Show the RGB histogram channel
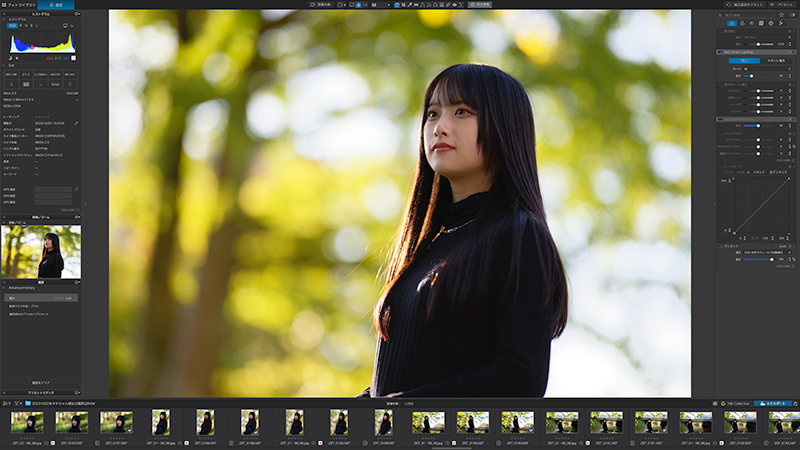Viewport: 800px width, 450px height. tap(12, 25)
